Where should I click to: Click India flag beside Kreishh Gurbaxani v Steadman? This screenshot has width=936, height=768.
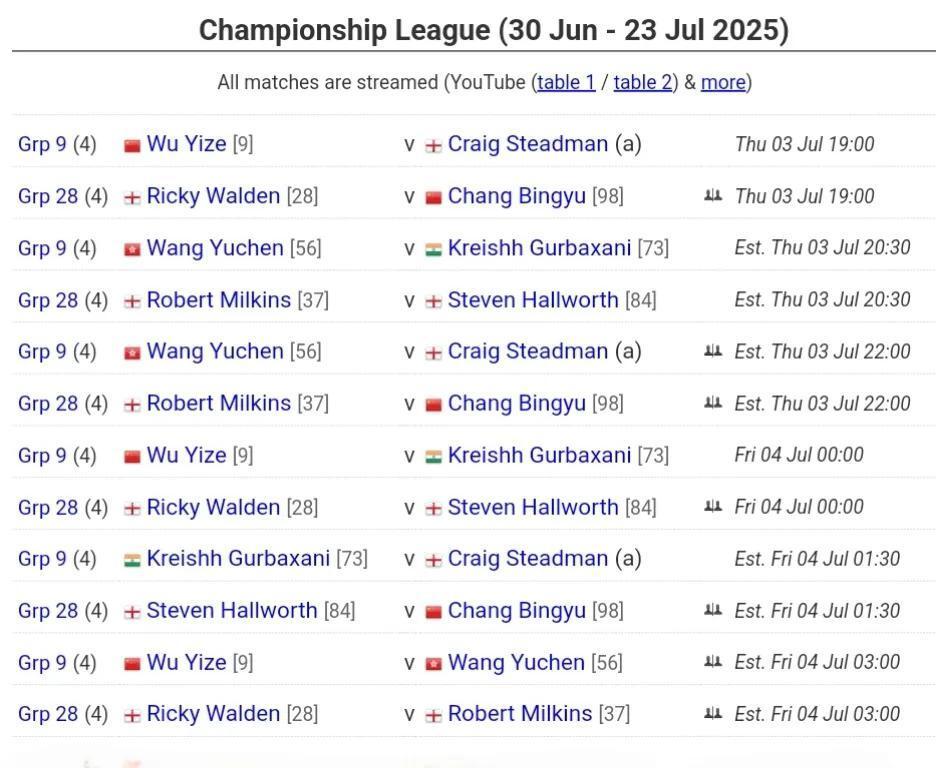click(132, 560)
